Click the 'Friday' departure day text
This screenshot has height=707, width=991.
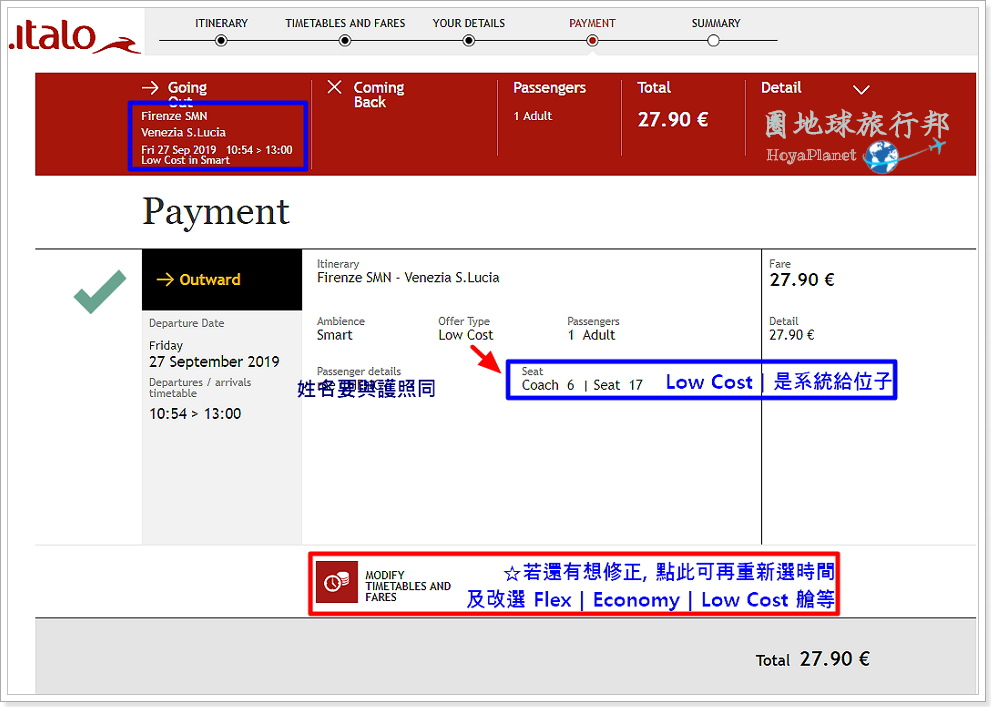(x=166, y=346)
